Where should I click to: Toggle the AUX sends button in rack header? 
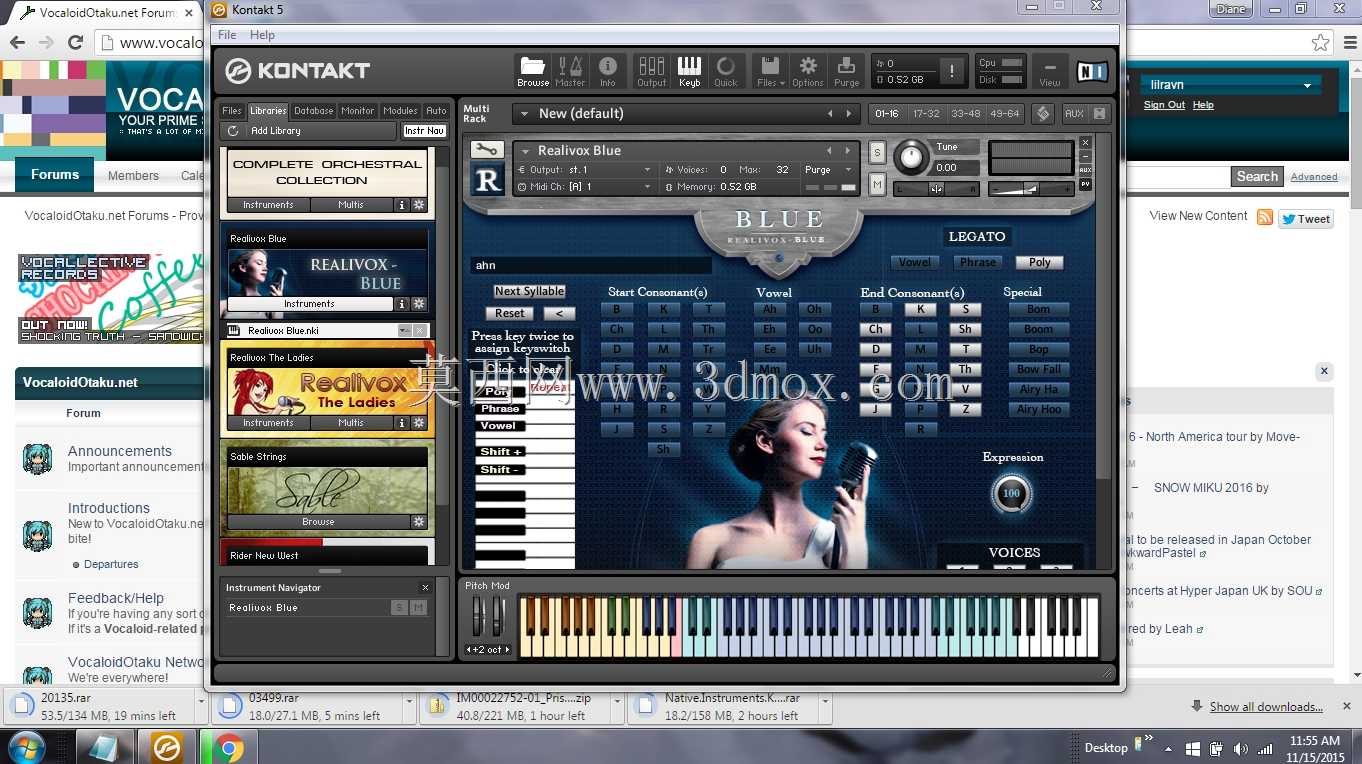coord(1074,113)
